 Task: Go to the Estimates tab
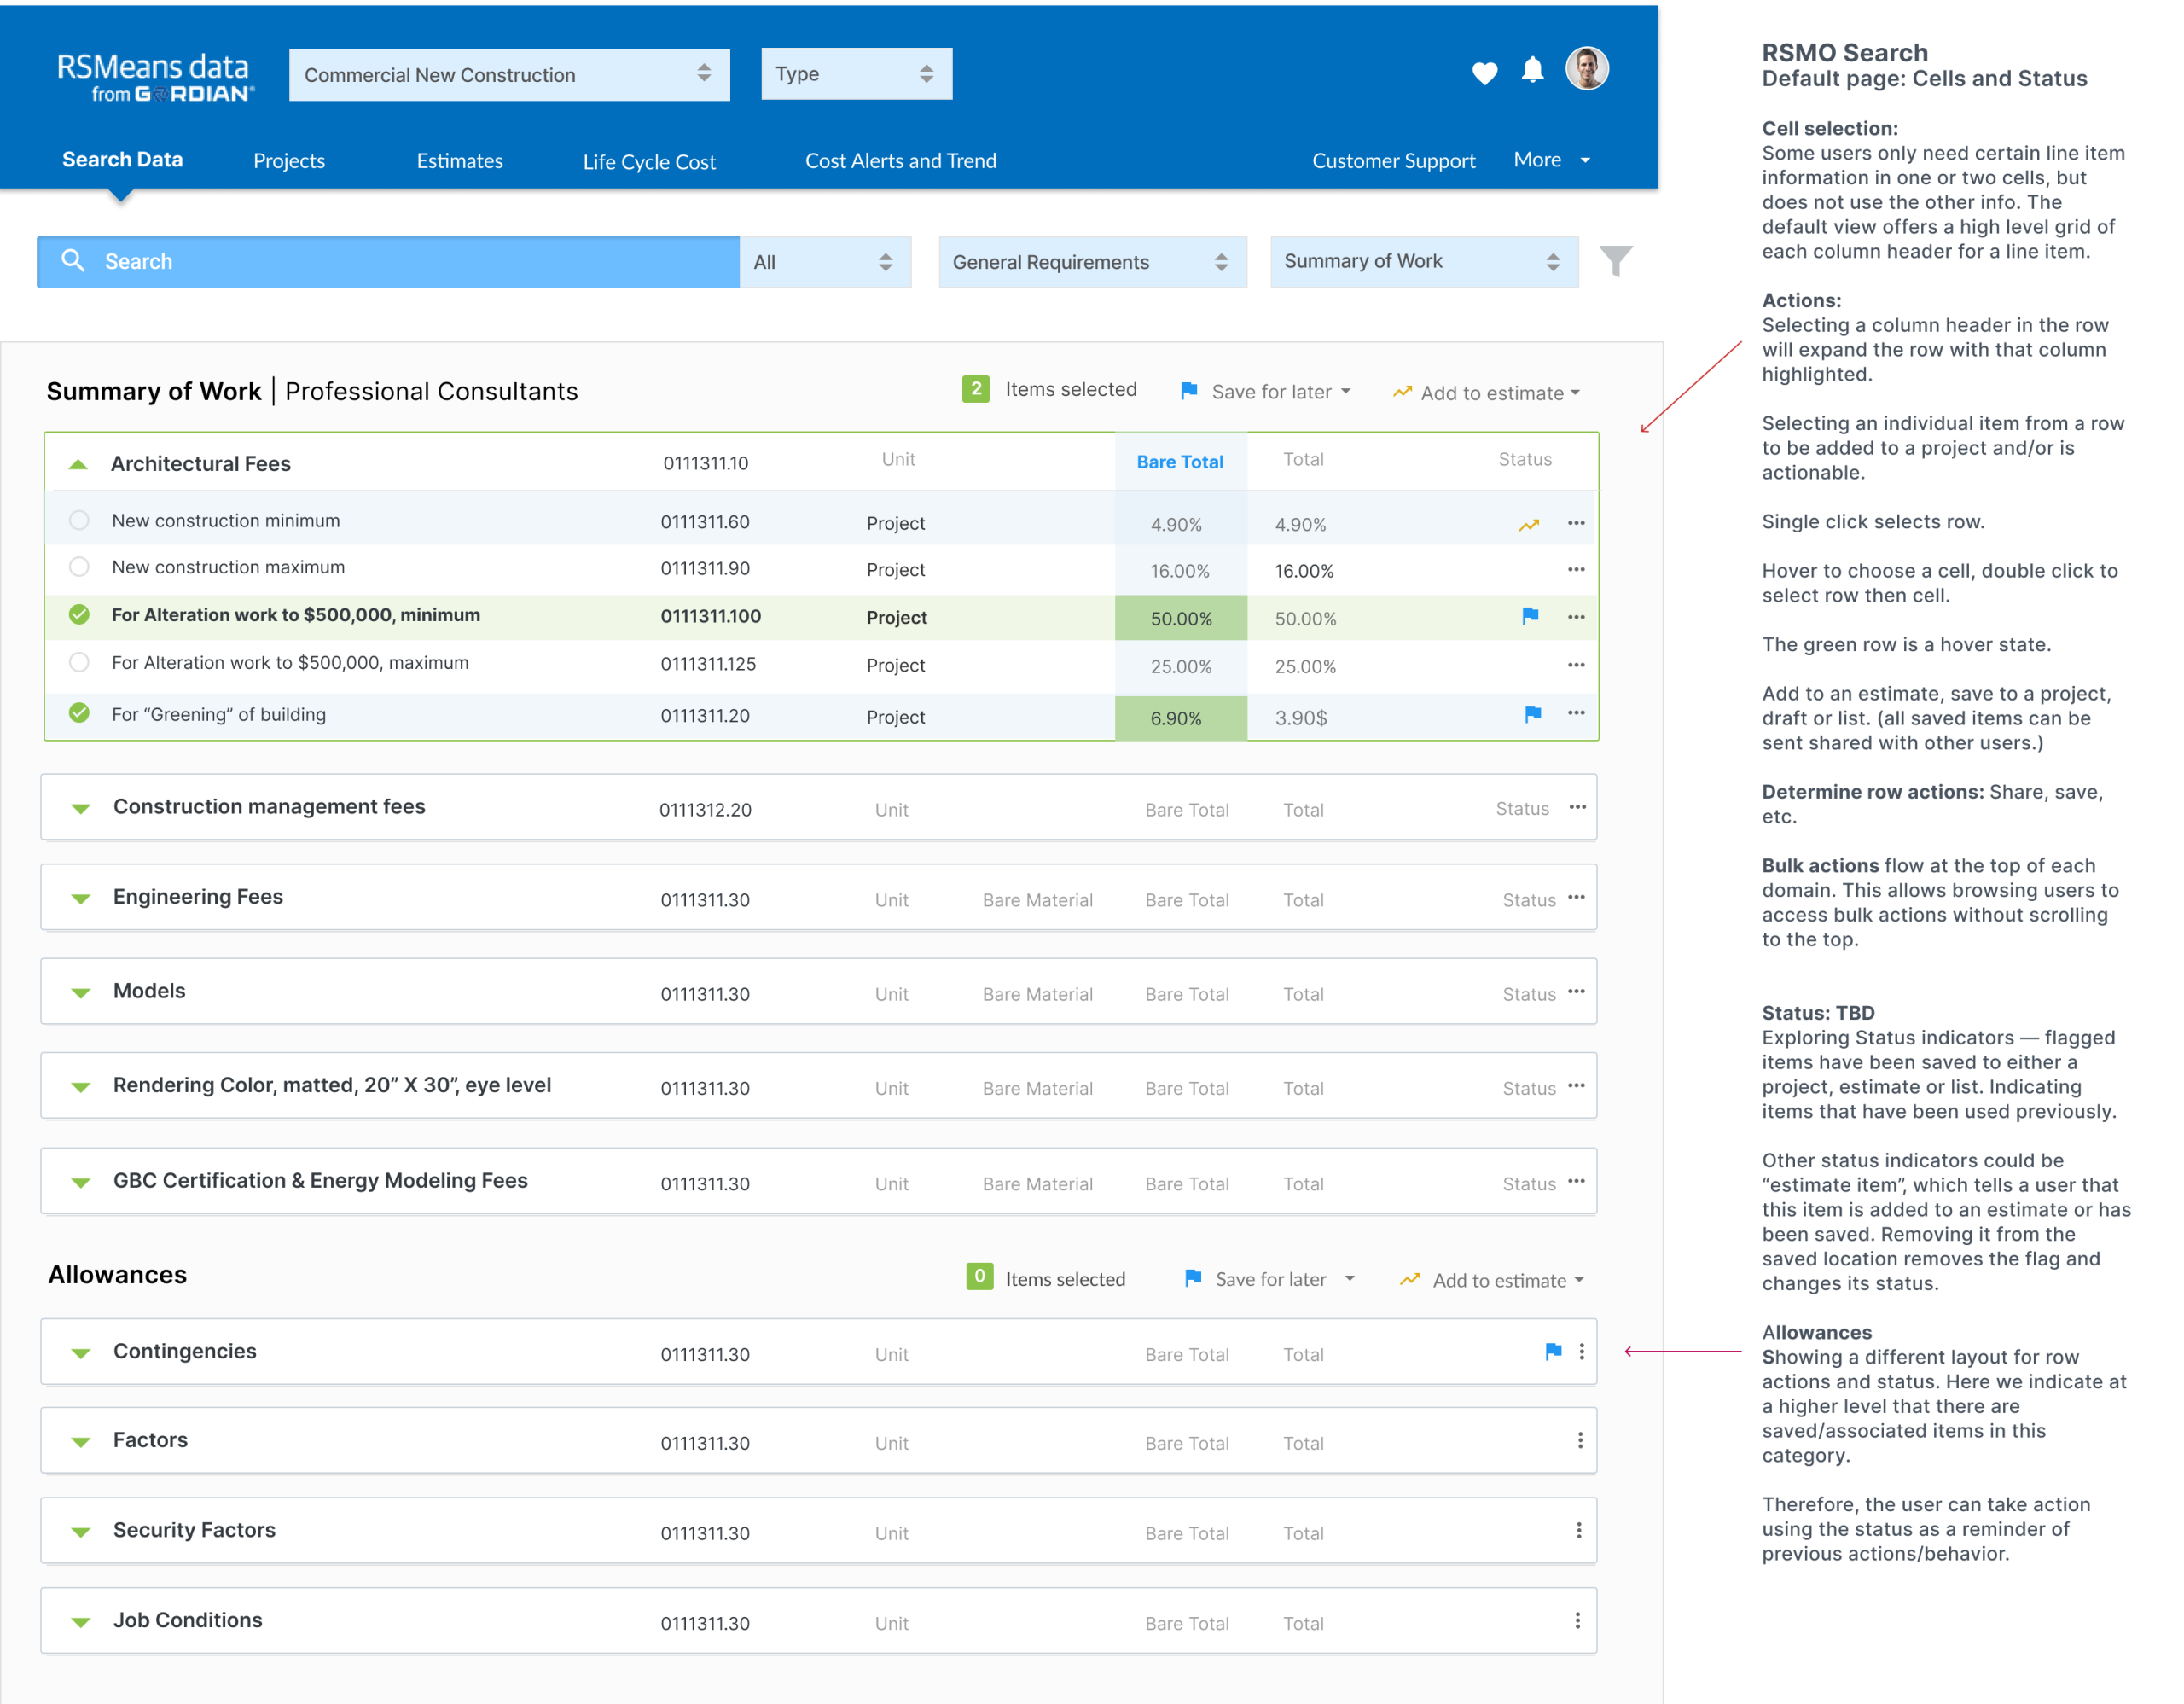(x=459, y=161)
